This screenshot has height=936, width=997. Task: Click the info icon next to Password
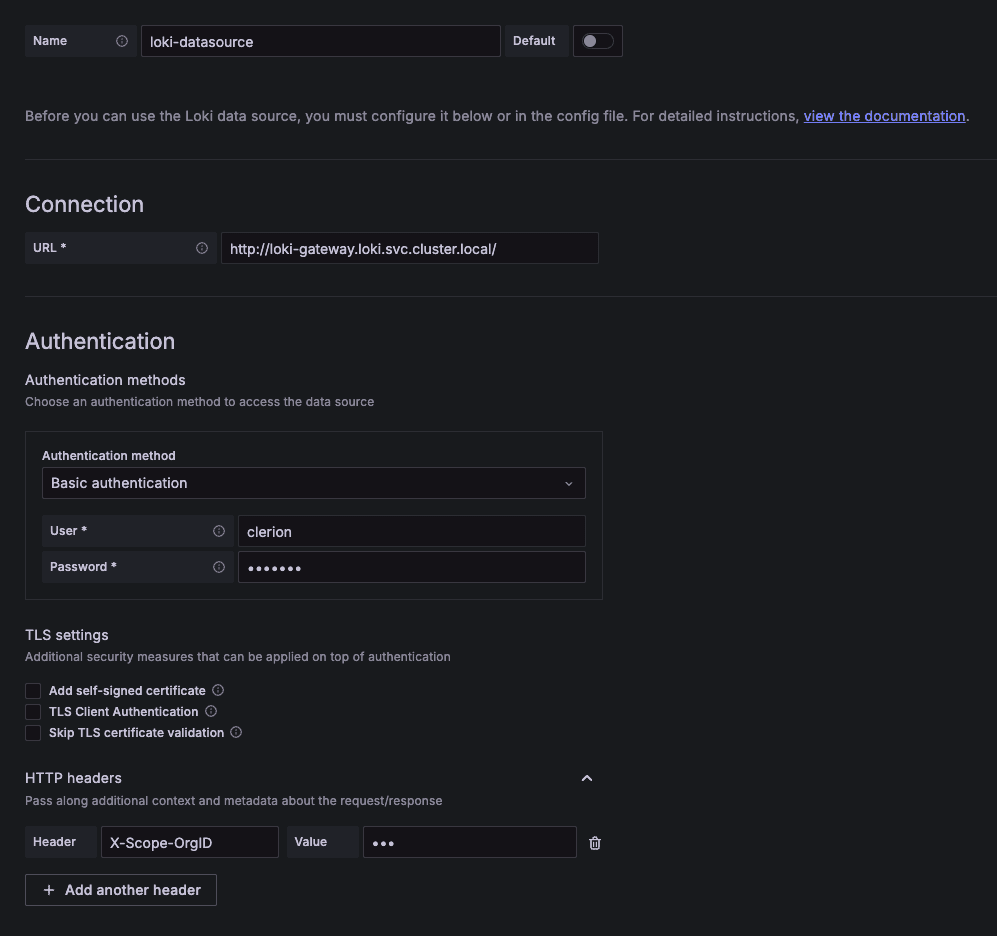pos(219,567)
